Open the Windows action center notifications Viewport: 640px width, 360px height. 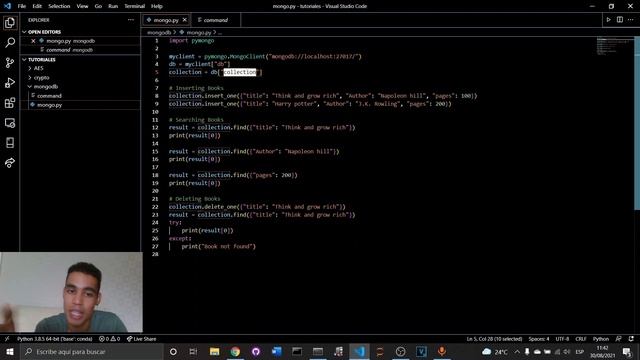pyautogui.click(x=627, y=351)
